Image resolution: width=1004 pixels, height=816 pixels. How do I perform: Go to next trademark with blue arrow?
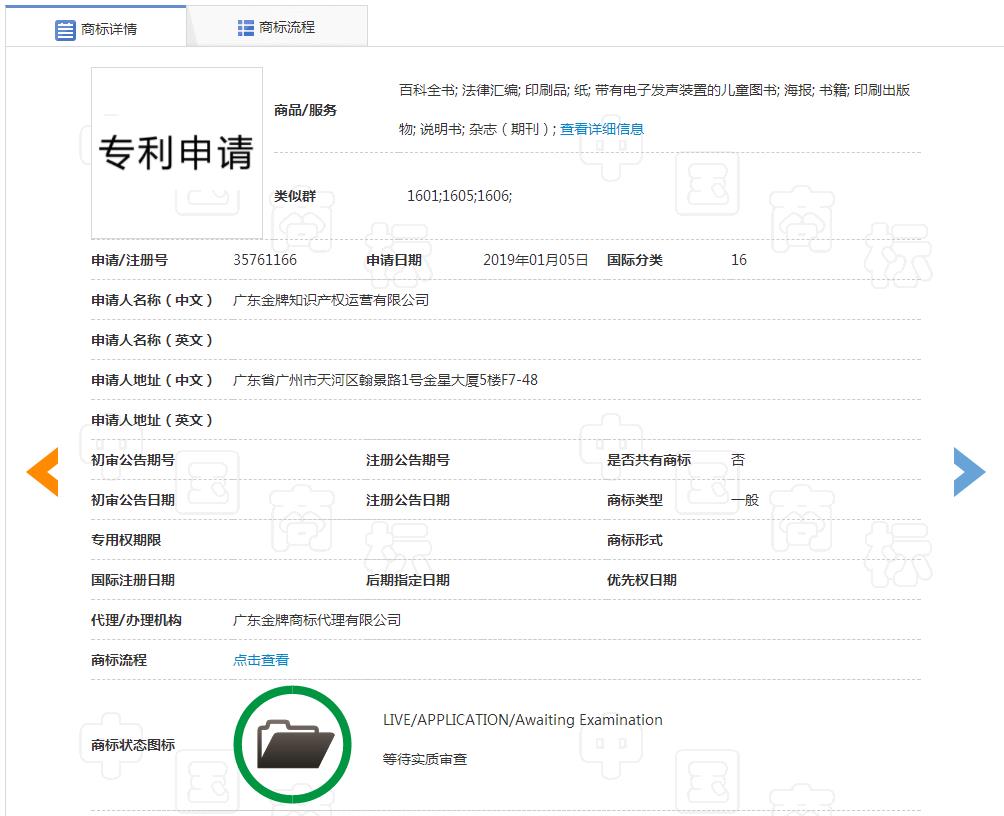pos(968,472)
